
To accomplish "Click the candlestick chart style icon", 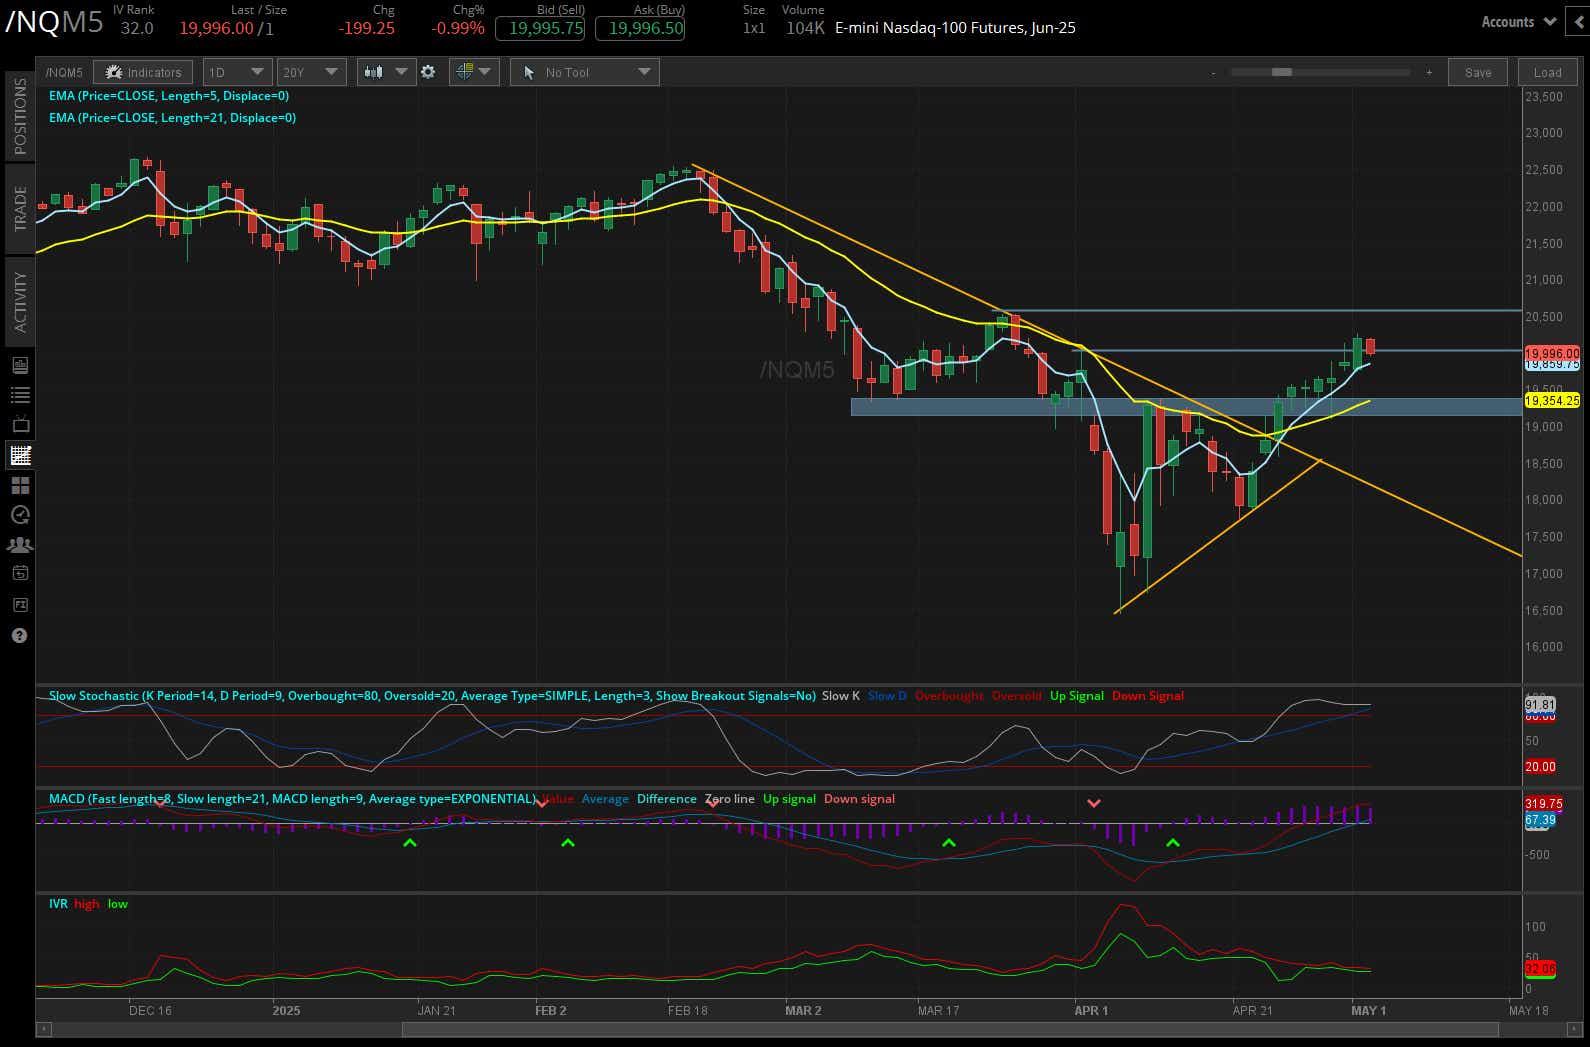I will pos(374,72).
